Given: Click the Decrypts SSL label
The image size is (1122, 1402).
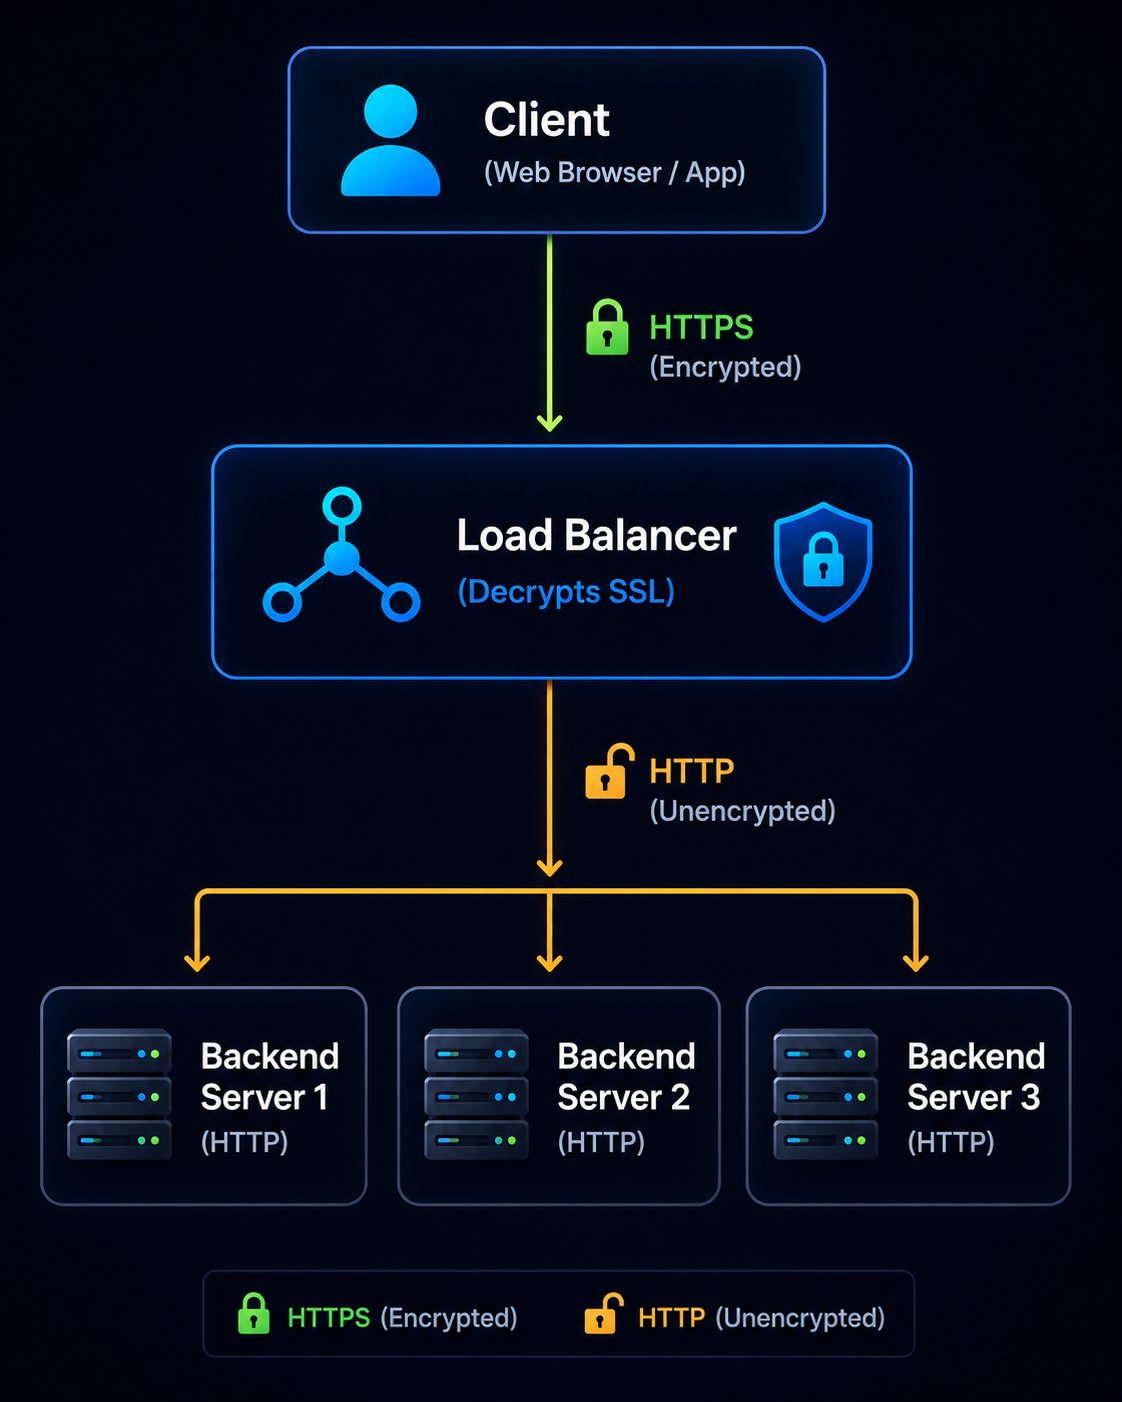Looking at the screenshot, I should coord(566,592).
